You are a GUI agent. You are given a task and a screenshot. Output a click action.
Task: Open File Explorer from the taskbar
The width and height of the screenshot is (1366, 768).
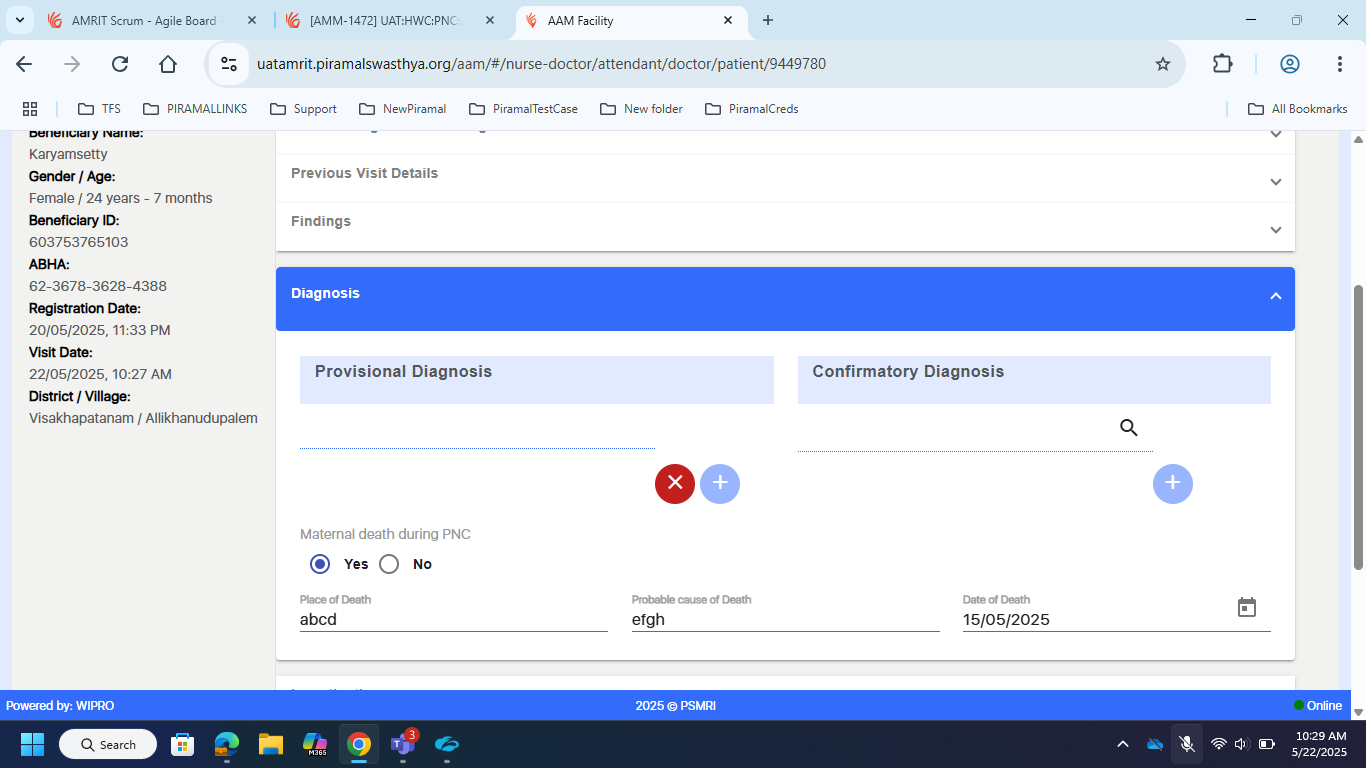pyautogui.click(x=271, y=744)
